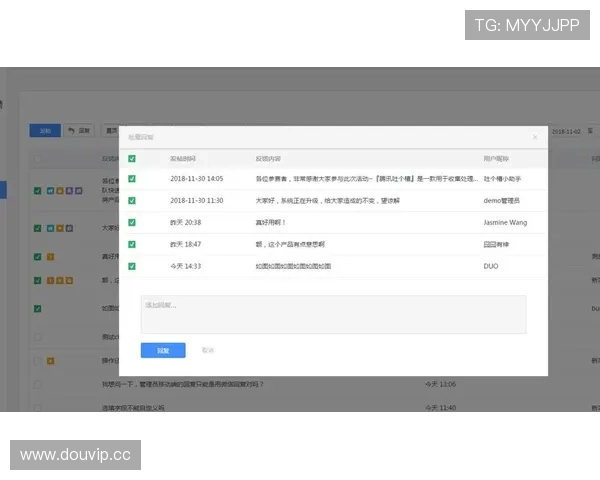Viewport: 600px width, 480px height.
Task: Click the blue button left of the background 回复 button
Action: click(45, 131)
